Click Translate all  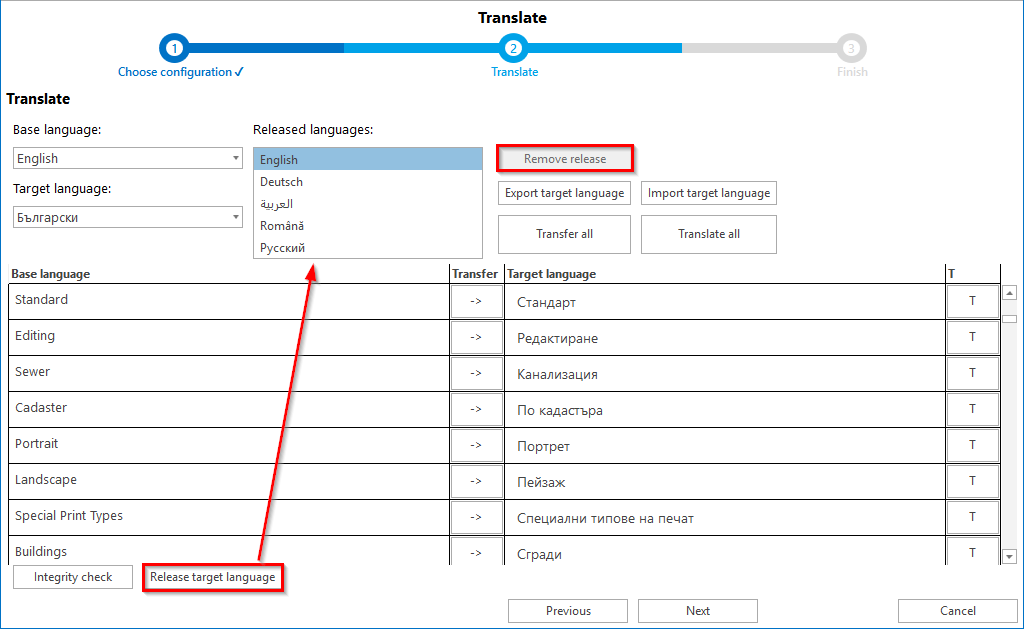(x=708, y=234)
